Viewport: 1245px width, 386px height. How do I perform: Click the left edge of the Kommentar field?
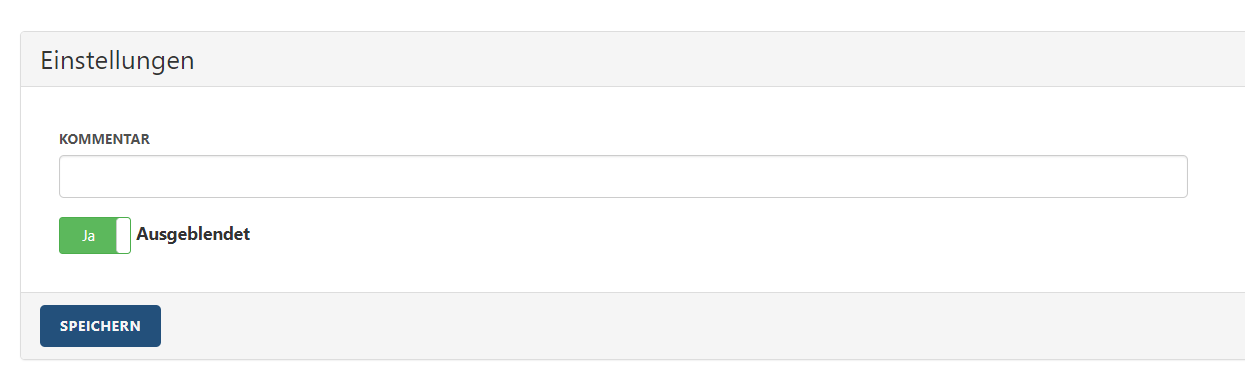(68, 176)
